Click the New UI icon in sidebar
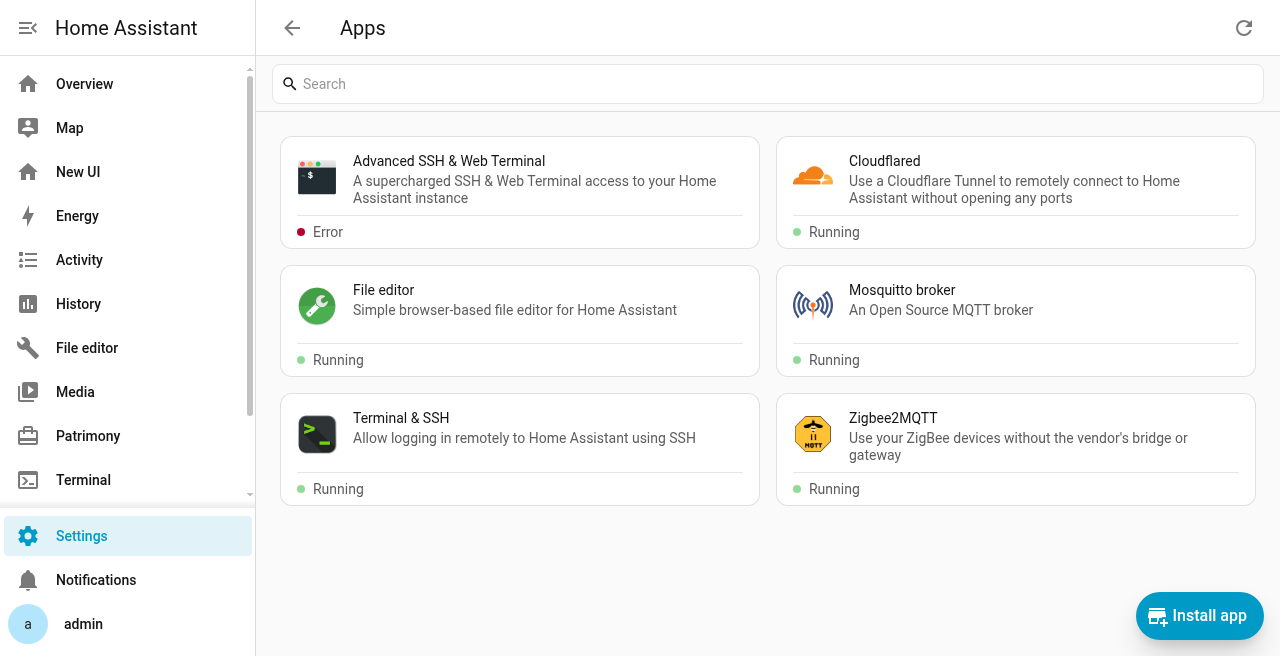Viewport: 1280px width, 656px height. (x=28, y=172)
